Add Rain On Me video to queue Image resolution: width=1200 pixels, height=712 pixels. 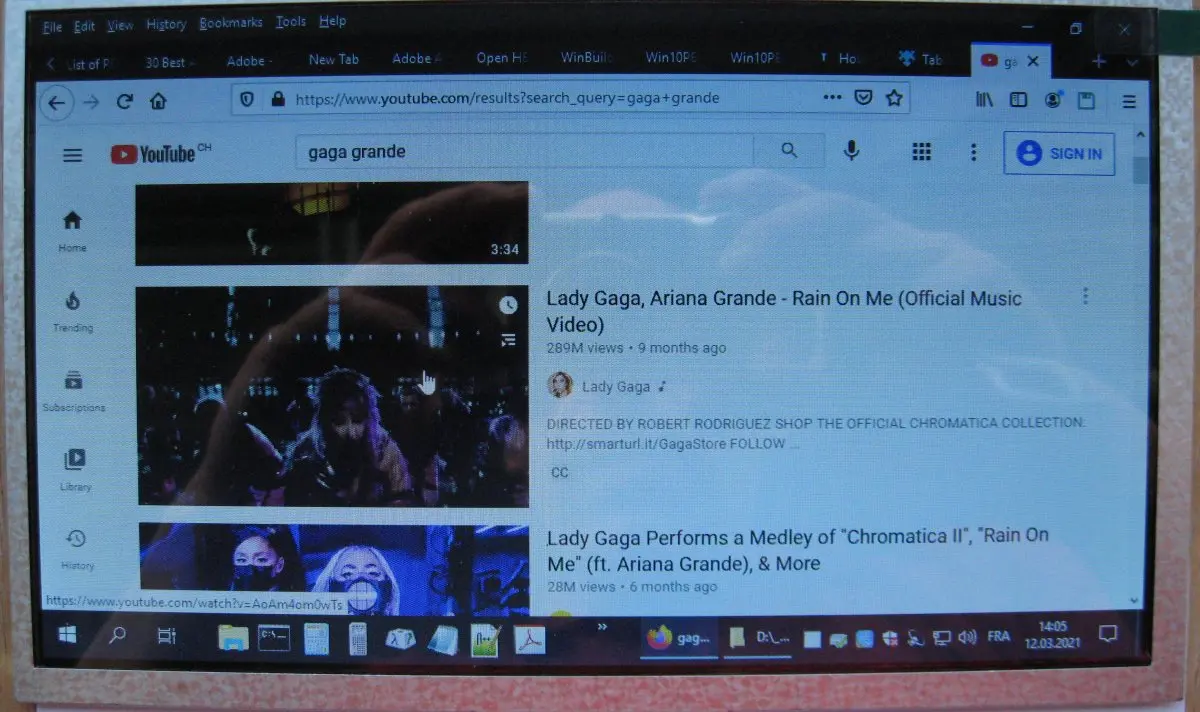click(508, 340)
